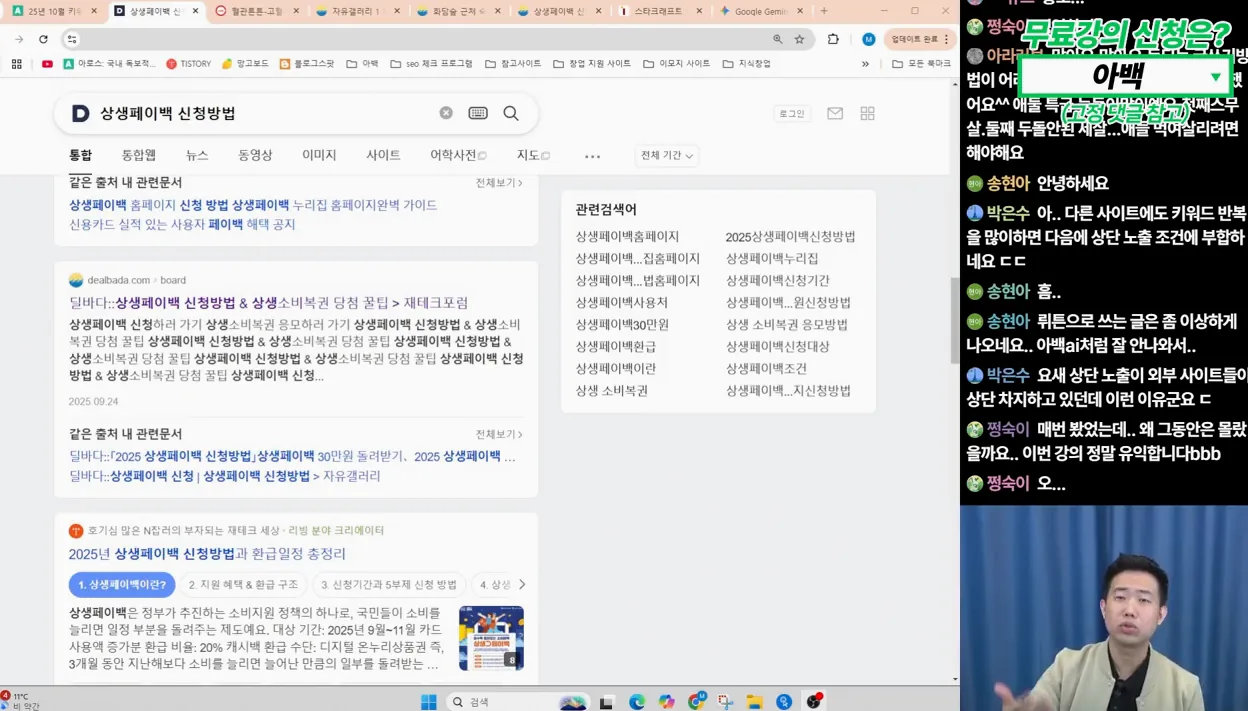Open Windows Start menu
This screenshot has width=1248, height=711.
(x=429, y=702)
